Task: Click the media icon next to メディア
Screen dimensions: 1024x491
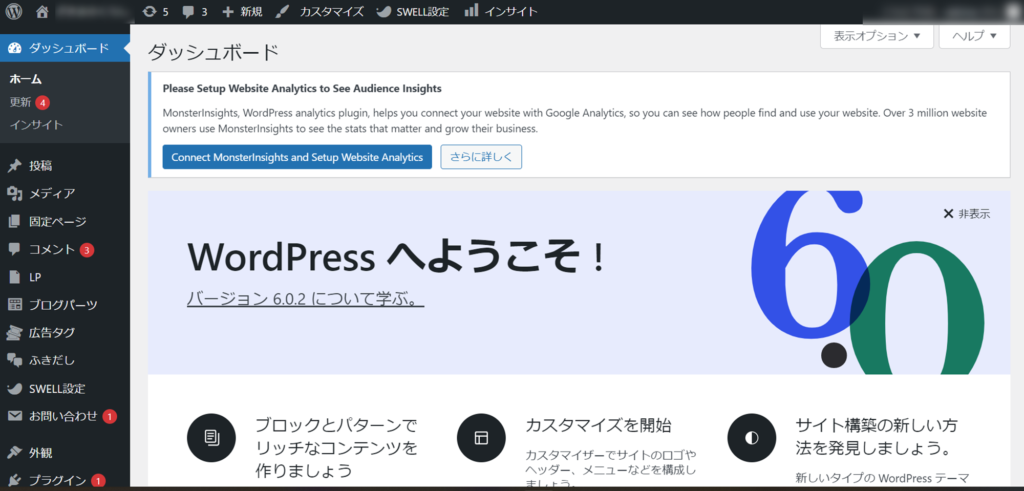Action: [14, 193]
